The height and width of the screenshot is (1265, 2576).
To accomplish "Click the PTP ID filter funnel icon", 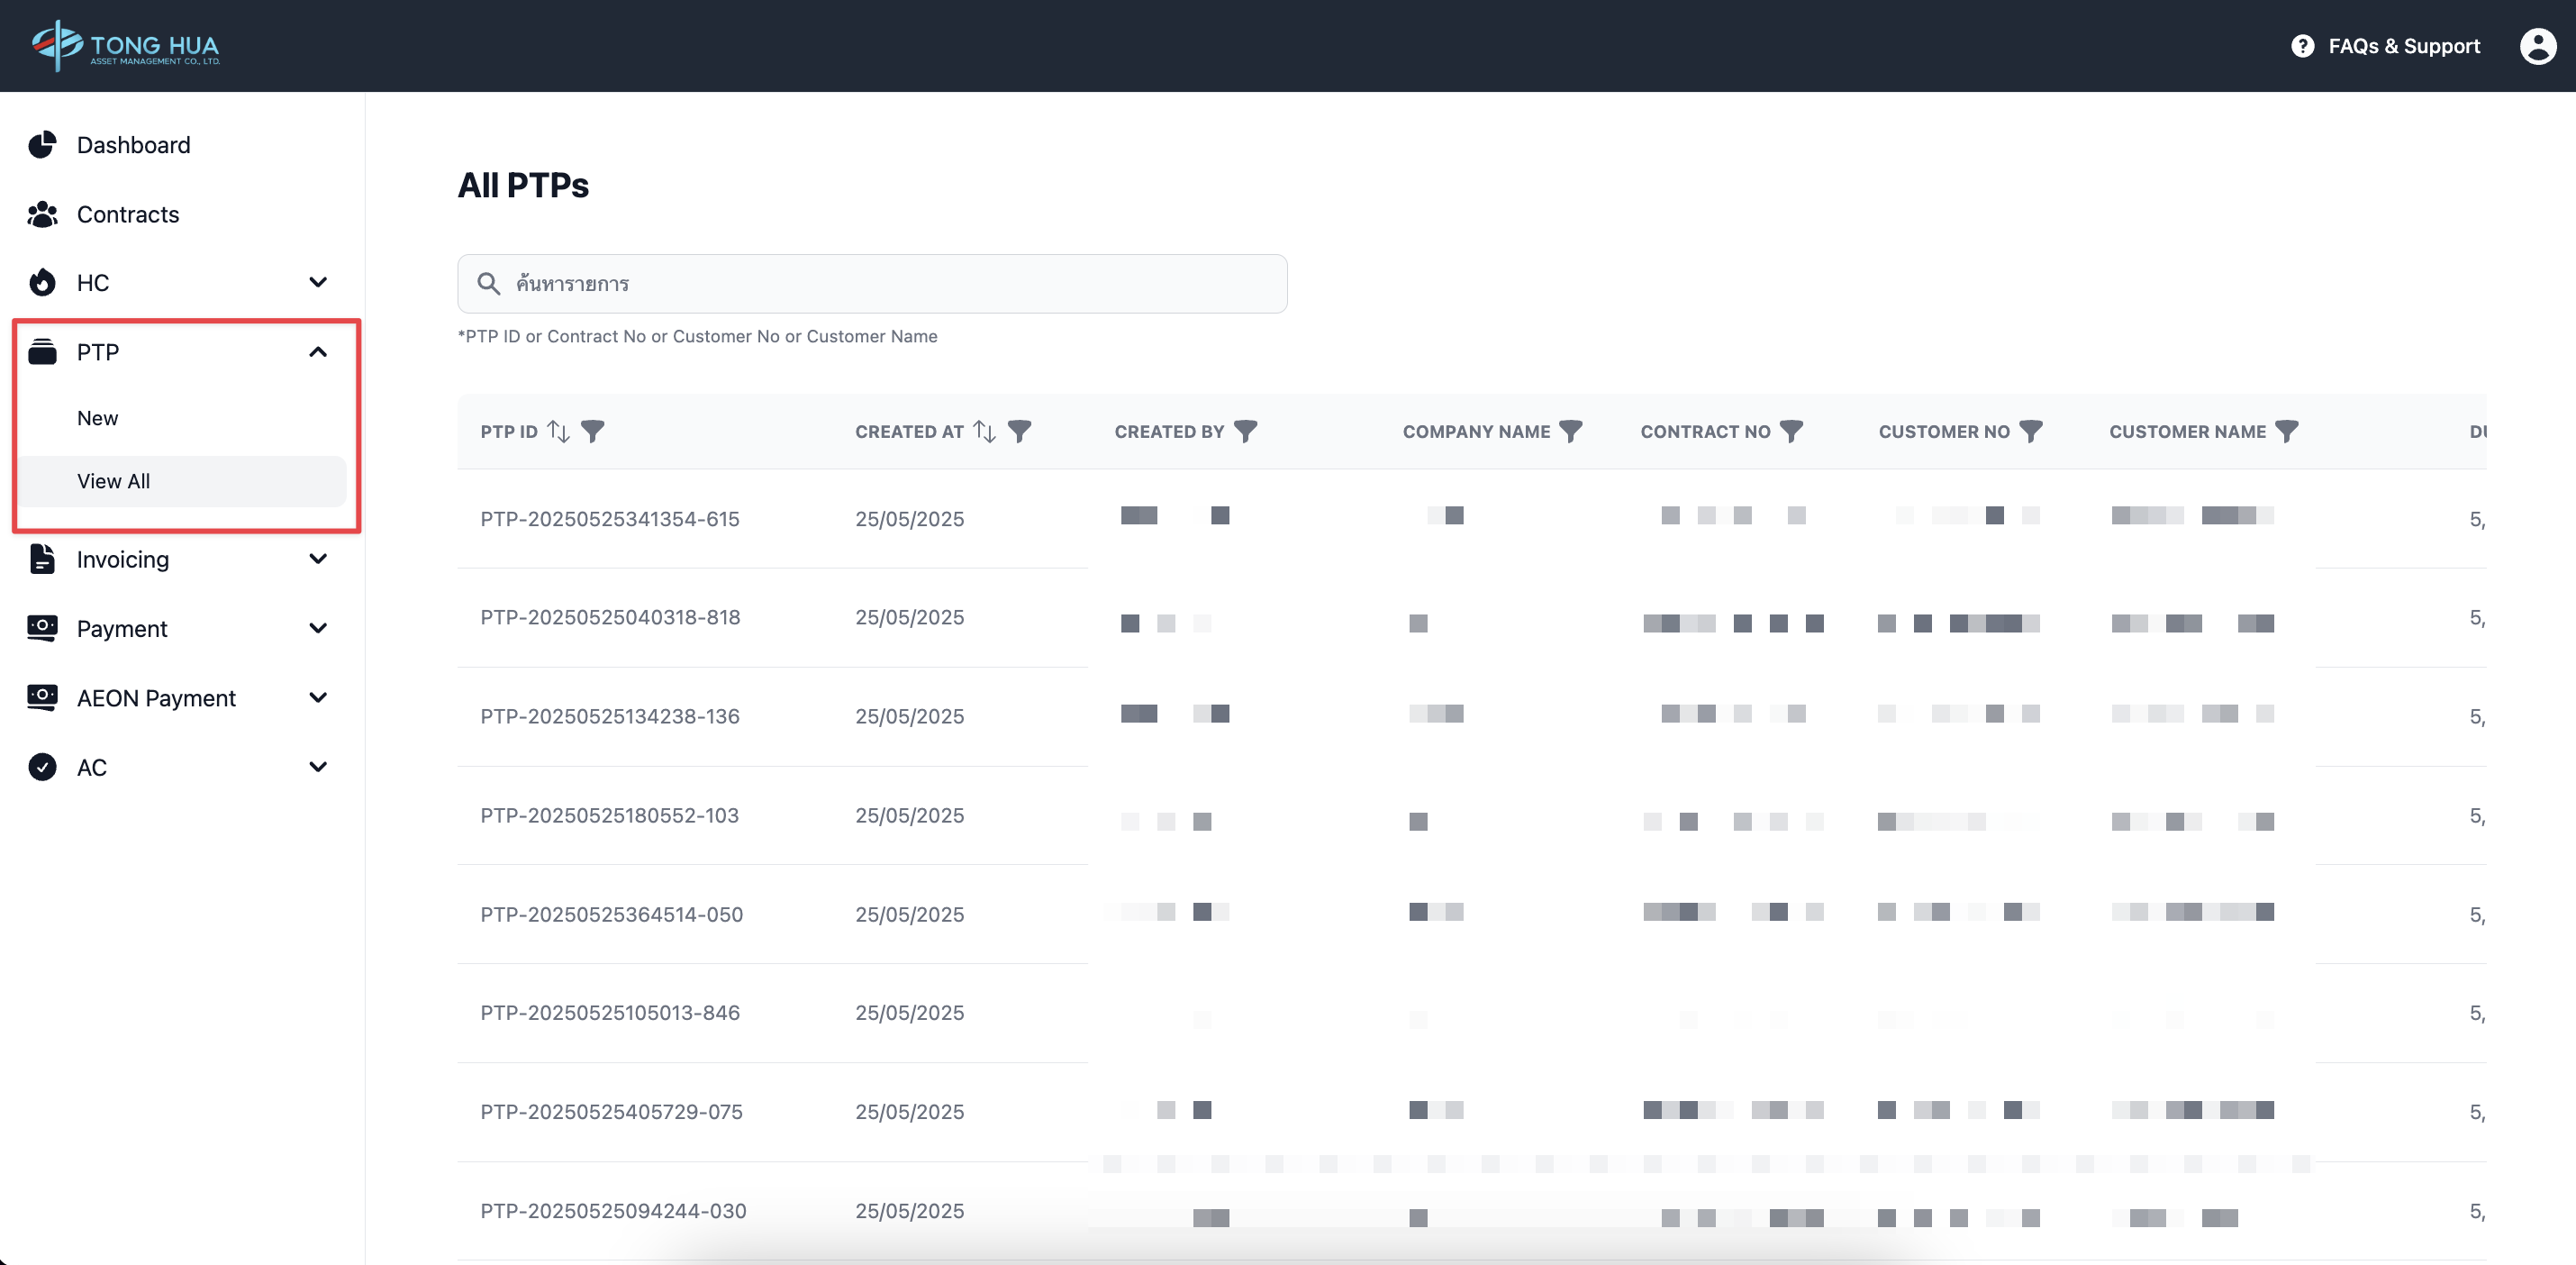I will tap(593, 431).
